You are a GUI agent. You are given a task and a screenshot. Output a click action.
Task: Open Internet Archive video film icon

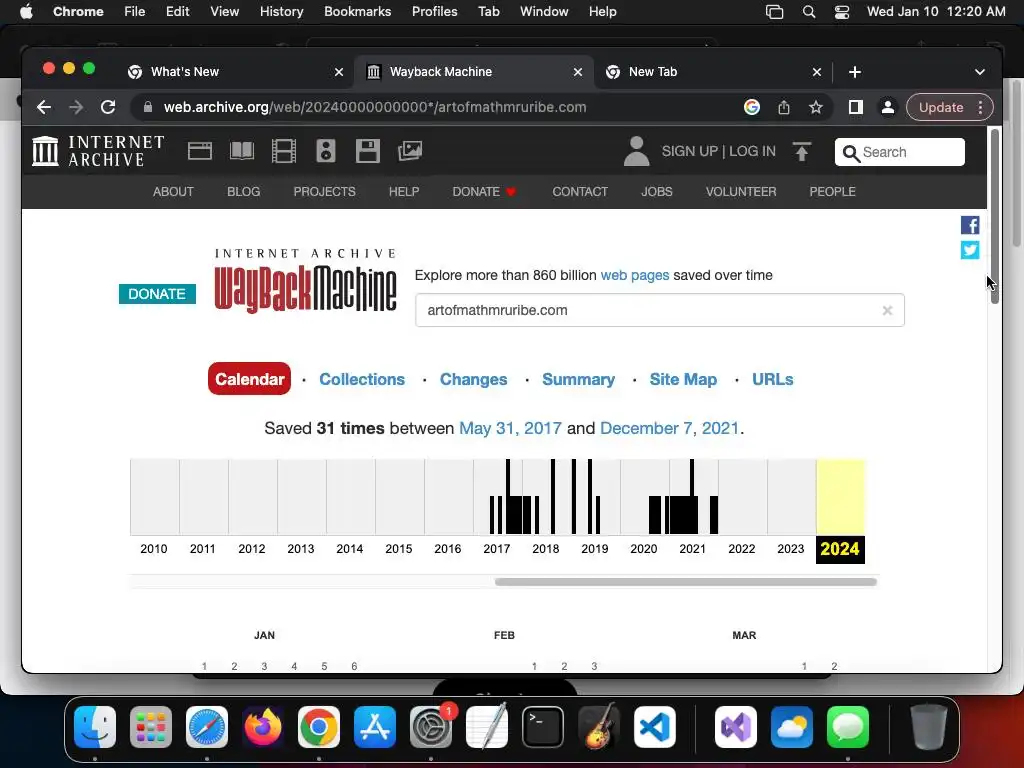(x=284, y=152)
